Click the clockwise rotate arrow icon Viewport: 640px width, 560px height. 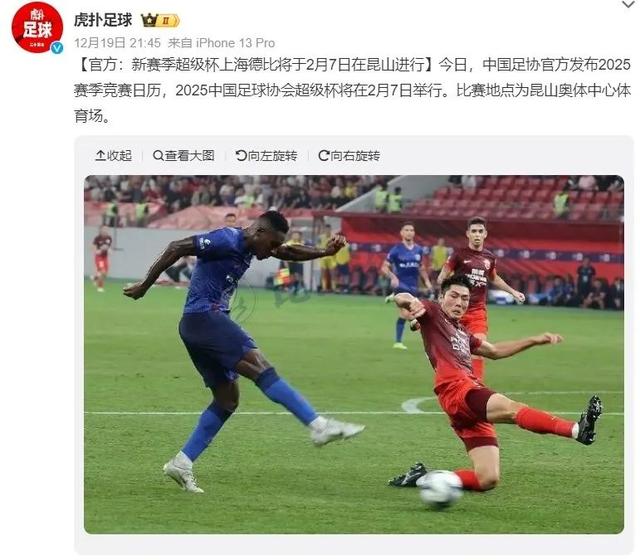pyautogui.click(x=324, y=156)
